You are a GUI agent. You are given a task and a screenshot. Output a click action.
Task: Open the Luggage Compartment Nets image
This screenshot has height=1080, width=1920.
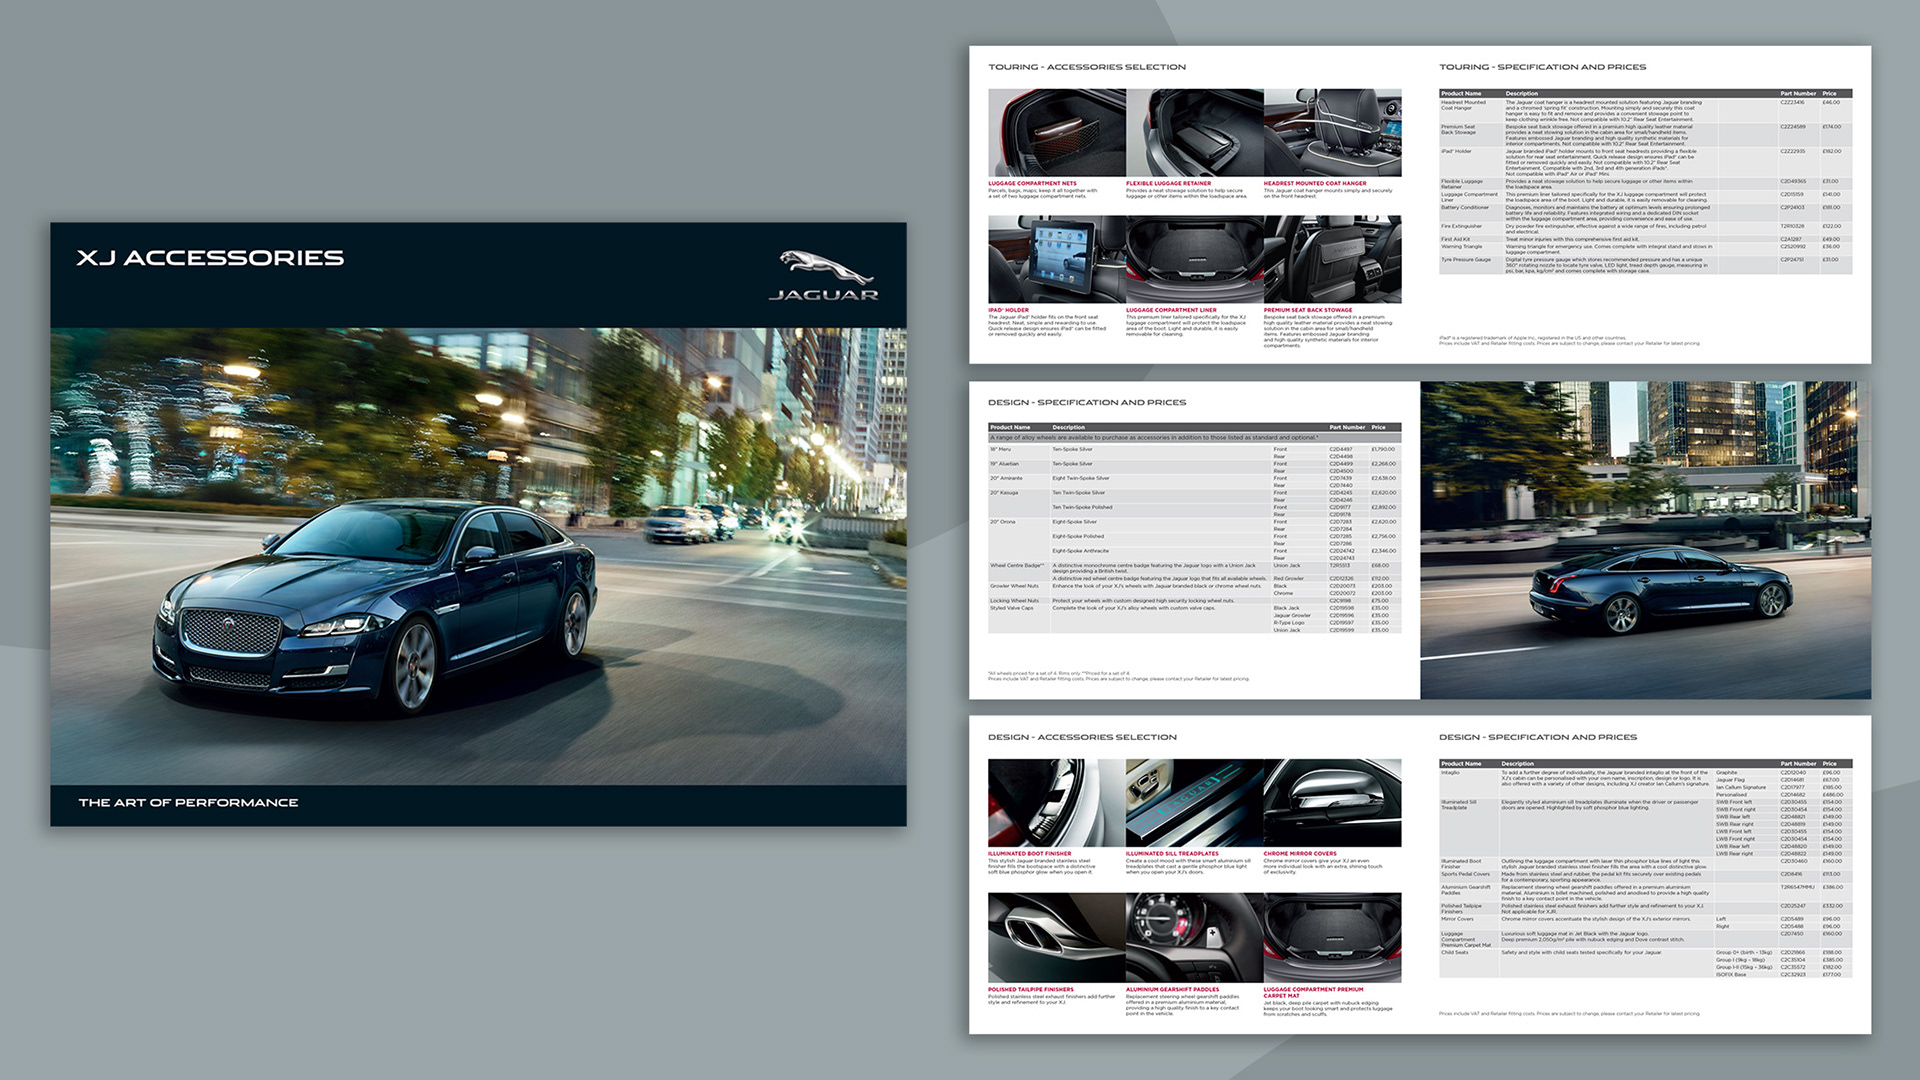tap(1056, 133)
